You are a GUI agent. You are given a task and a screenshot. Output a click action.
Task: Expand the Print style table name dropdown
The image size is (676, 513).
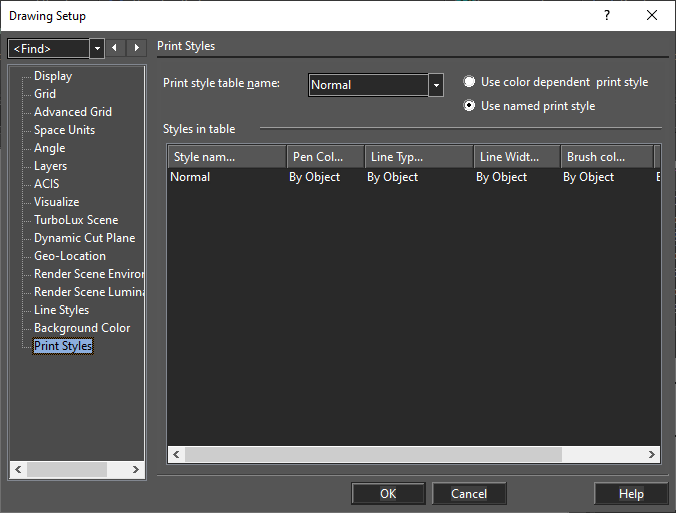(436, 85)
